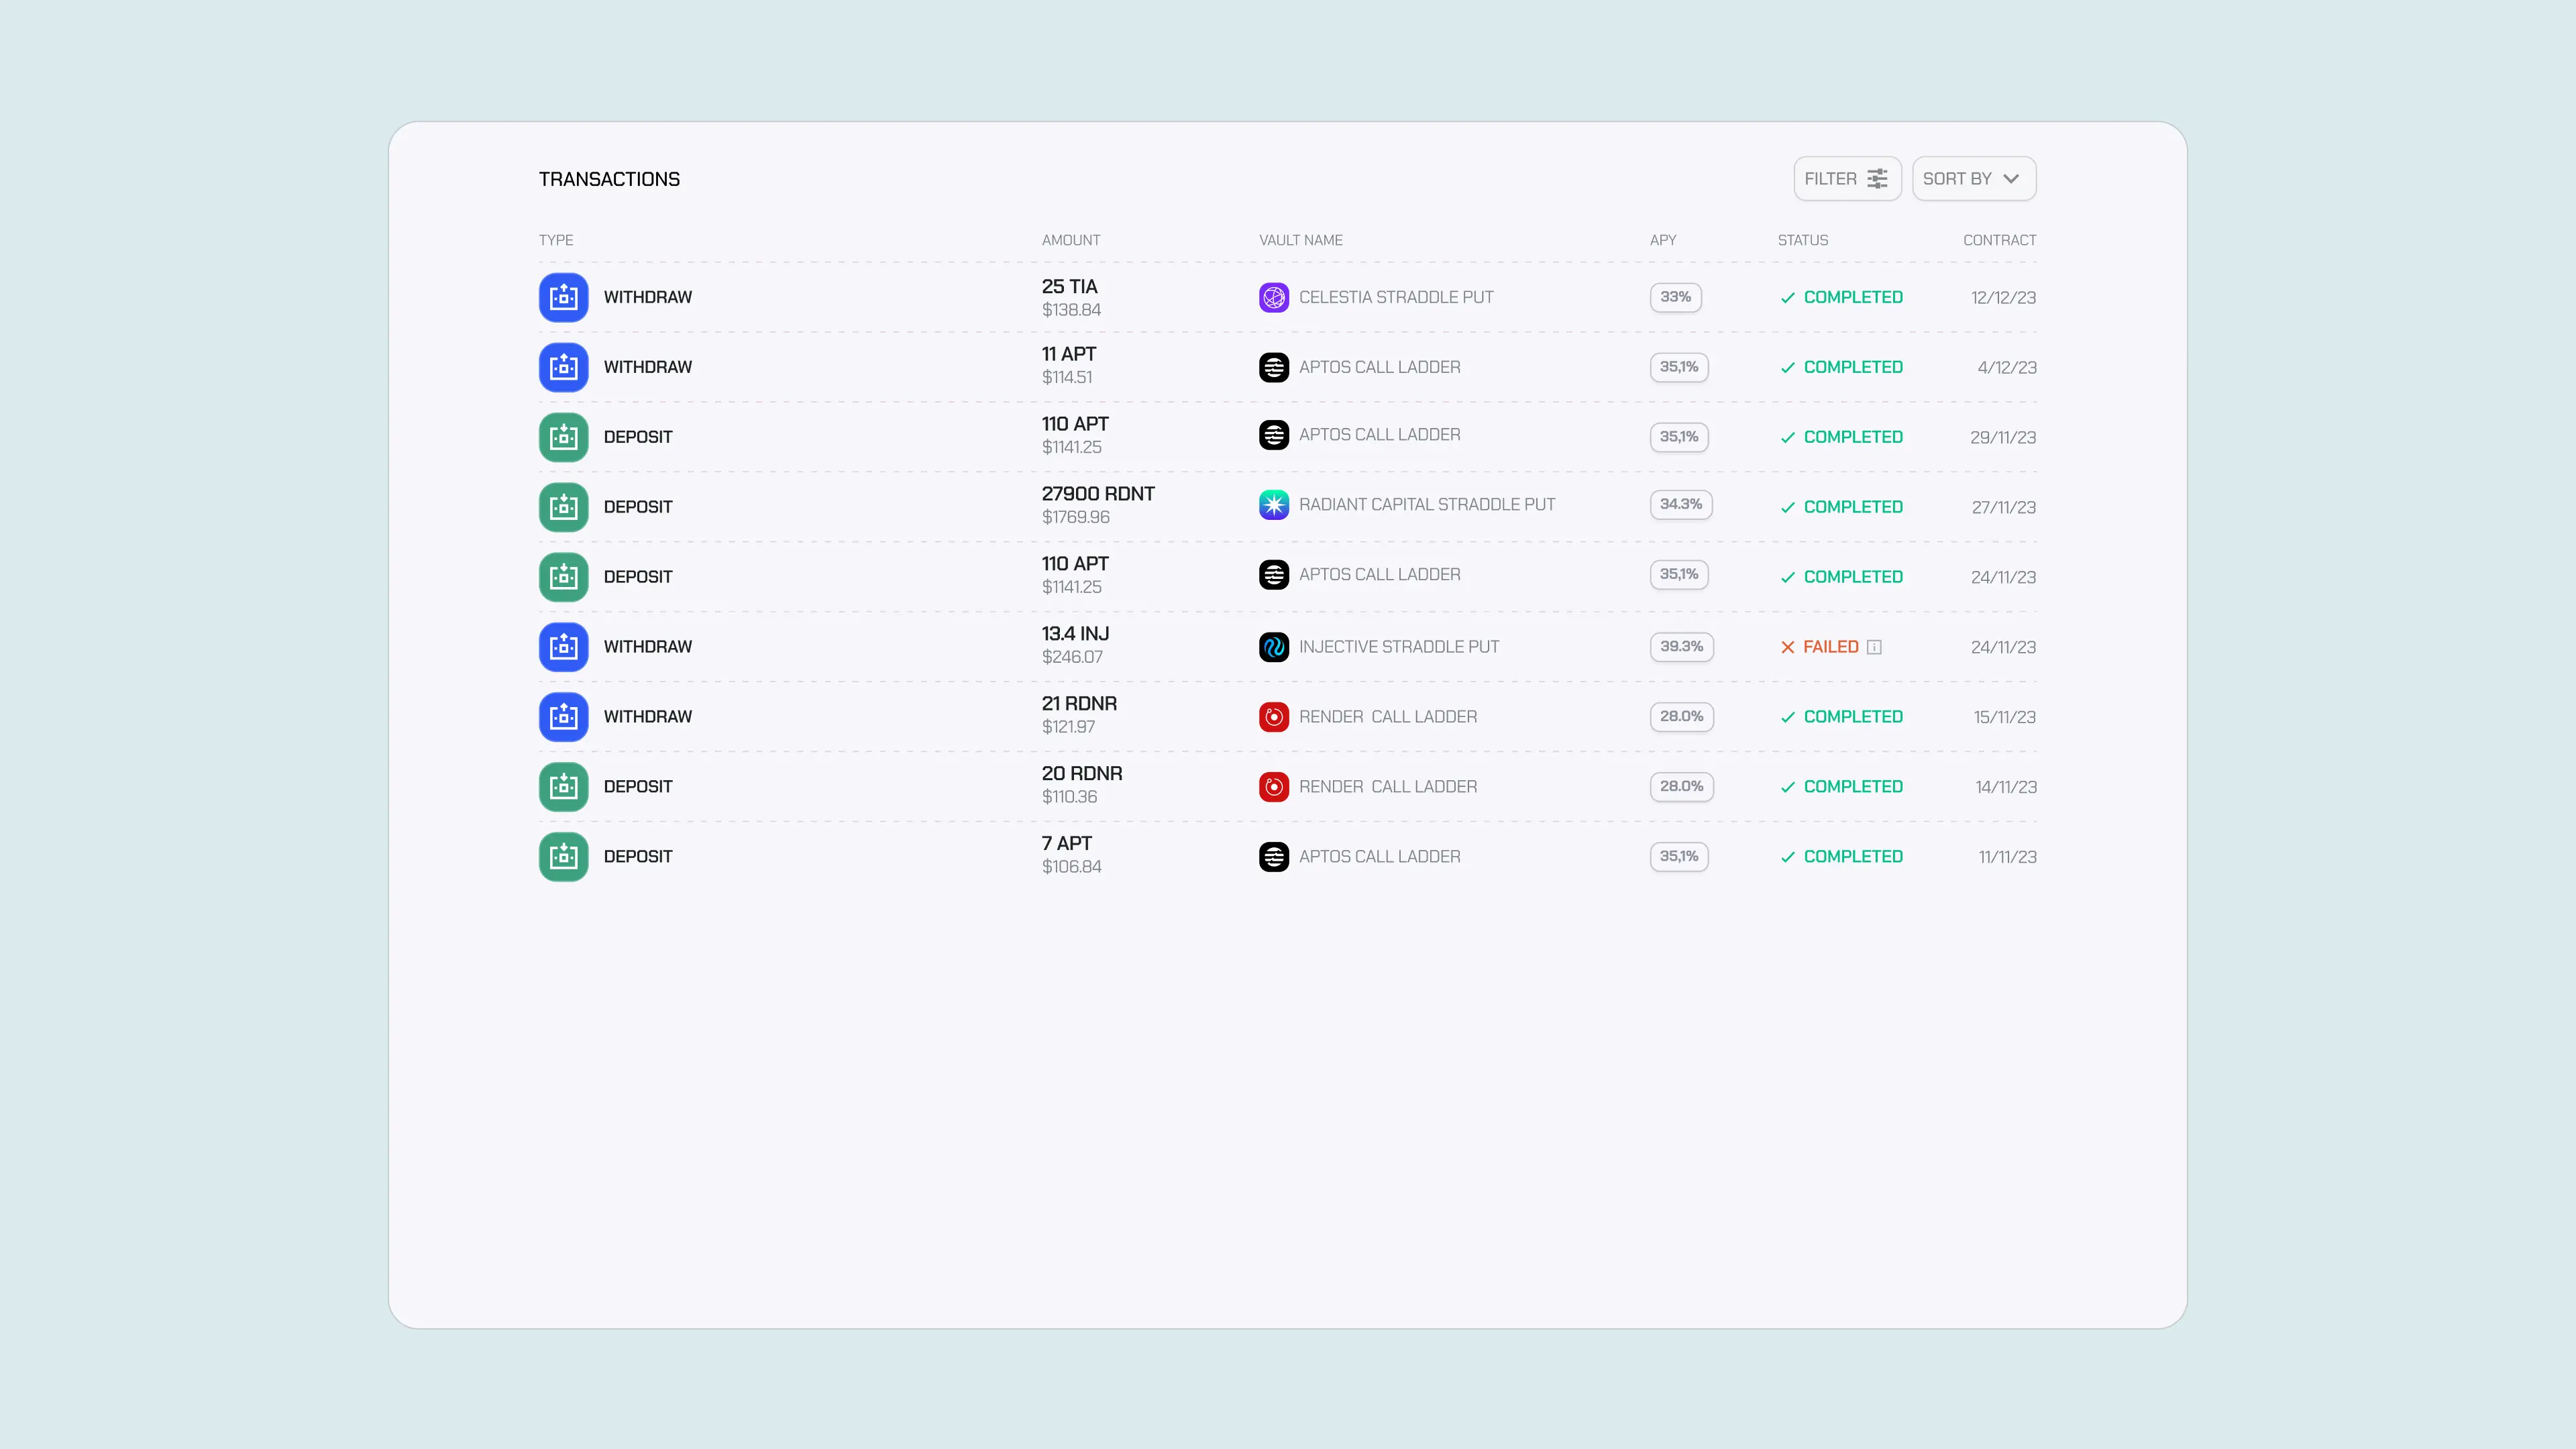2576x1449 pixels.
Task: Click the Transactions heading
Action: point(609,179)
